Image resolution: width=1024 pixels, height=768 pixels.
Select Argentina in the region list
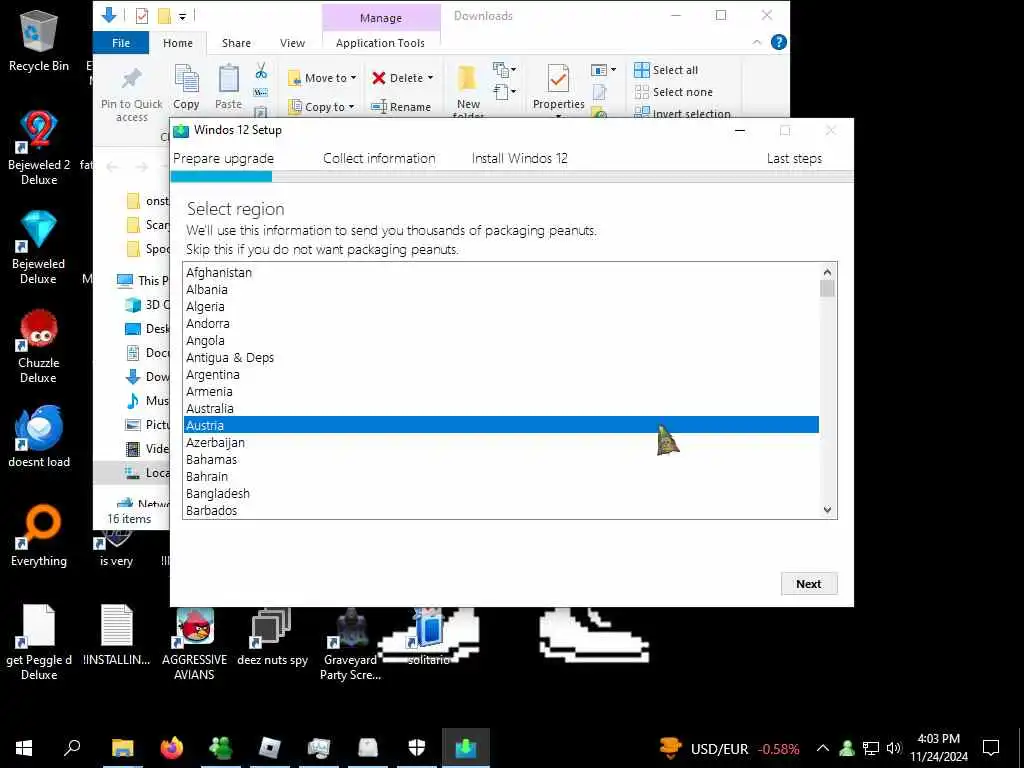[501, 374]
